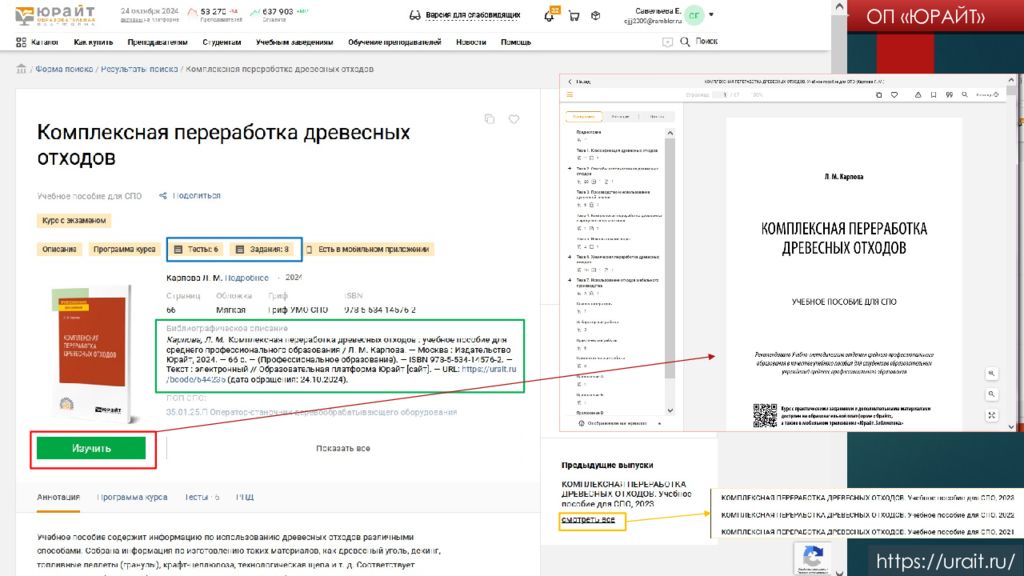Add book to favorites with heart icon
This screenshot has width=1024, height=576.
pos(514,119)
